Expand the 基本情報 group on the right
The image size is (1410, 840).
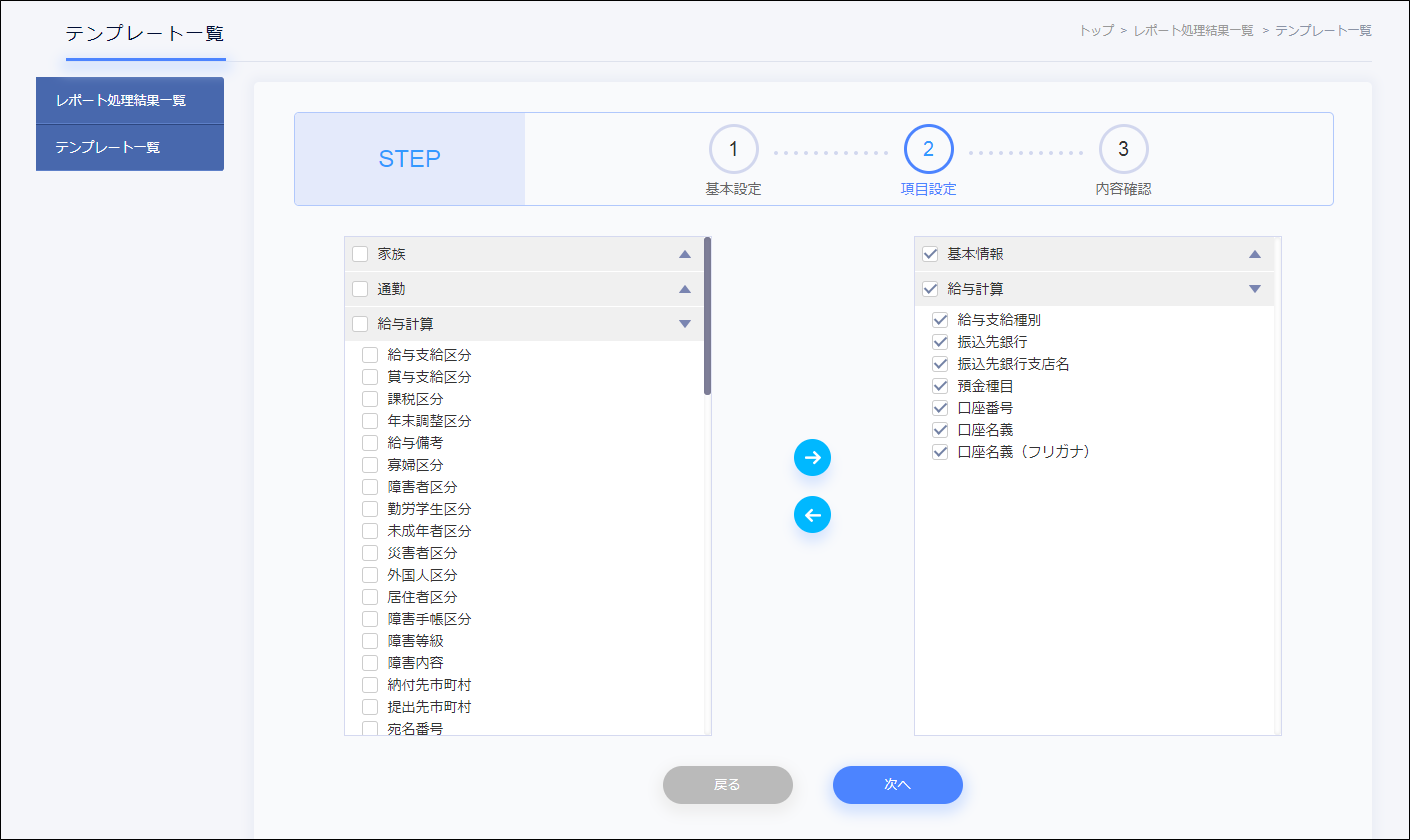click(x=1255, y=254)
